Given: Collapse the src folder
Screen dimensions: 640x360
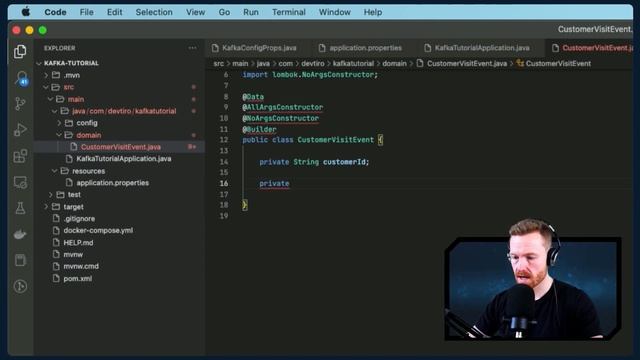Looking at the screenshot, I should coord(46,87).
